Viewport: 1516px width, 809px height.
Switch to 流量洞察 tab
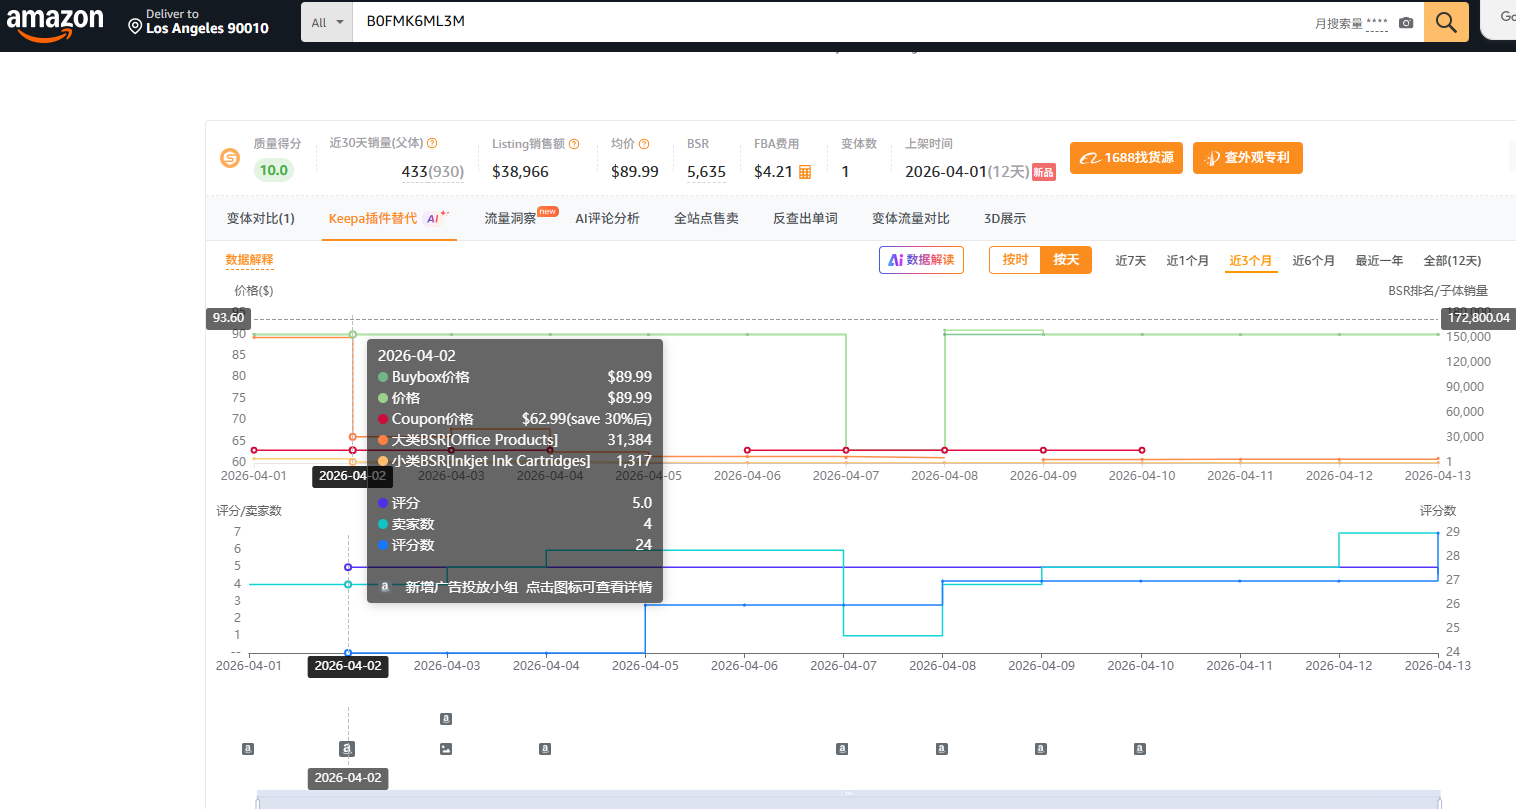point(510,218)
